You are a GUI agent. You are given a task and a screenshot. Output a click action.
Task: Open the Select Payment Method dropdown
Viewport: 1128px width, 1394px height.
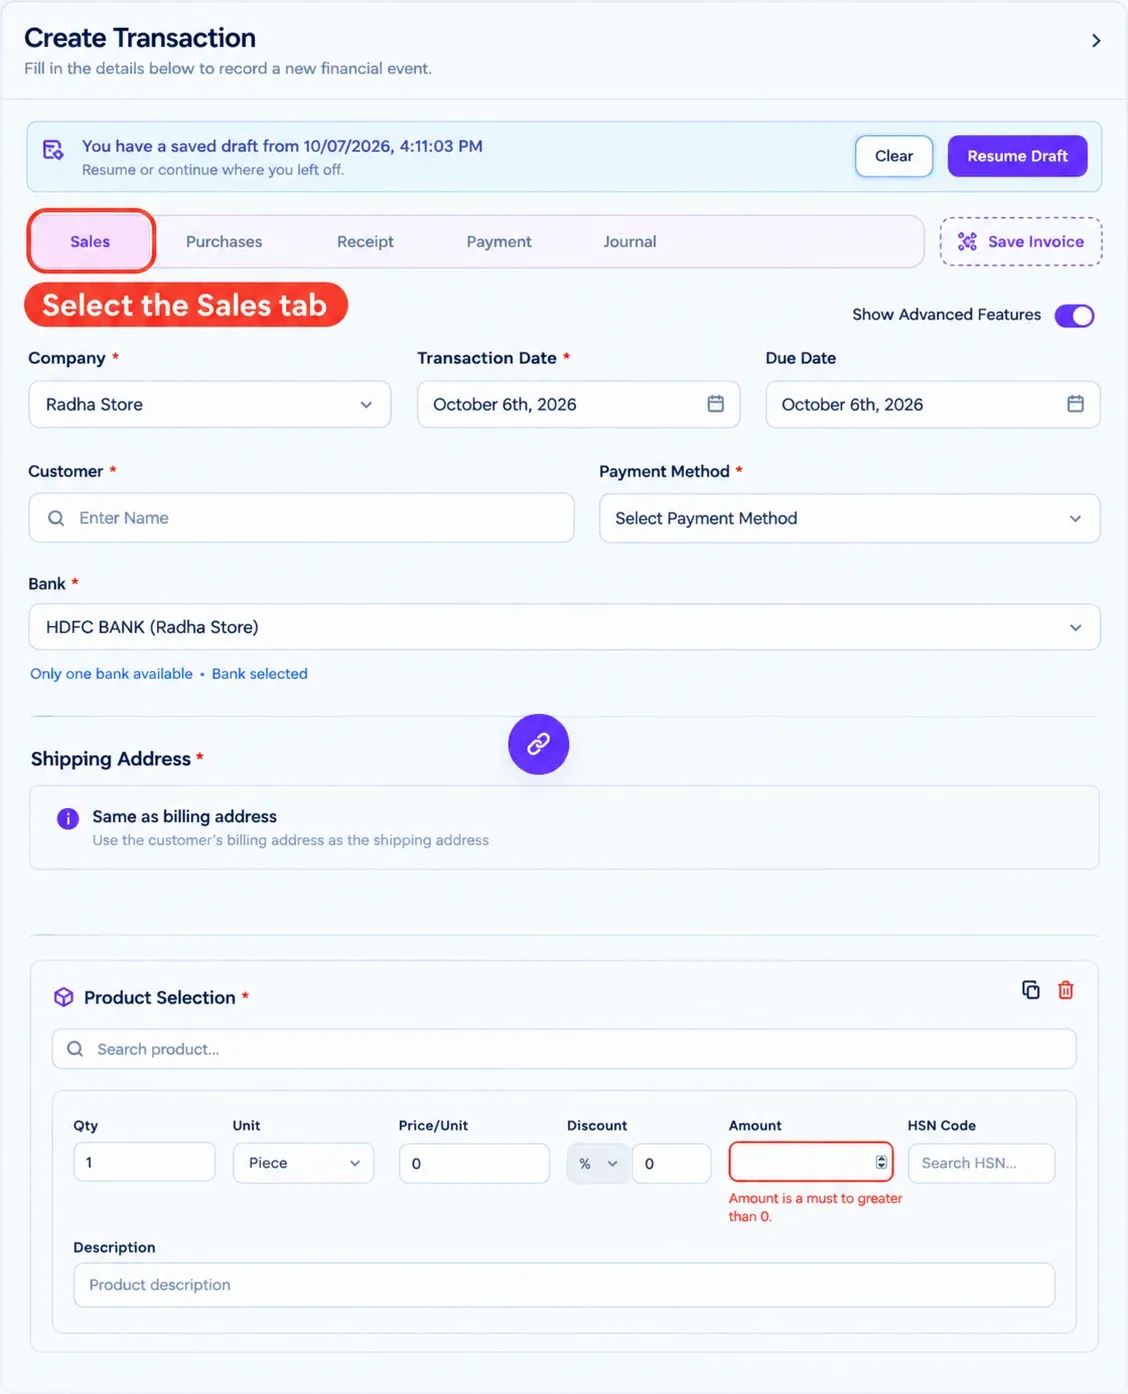pos(849,518)
